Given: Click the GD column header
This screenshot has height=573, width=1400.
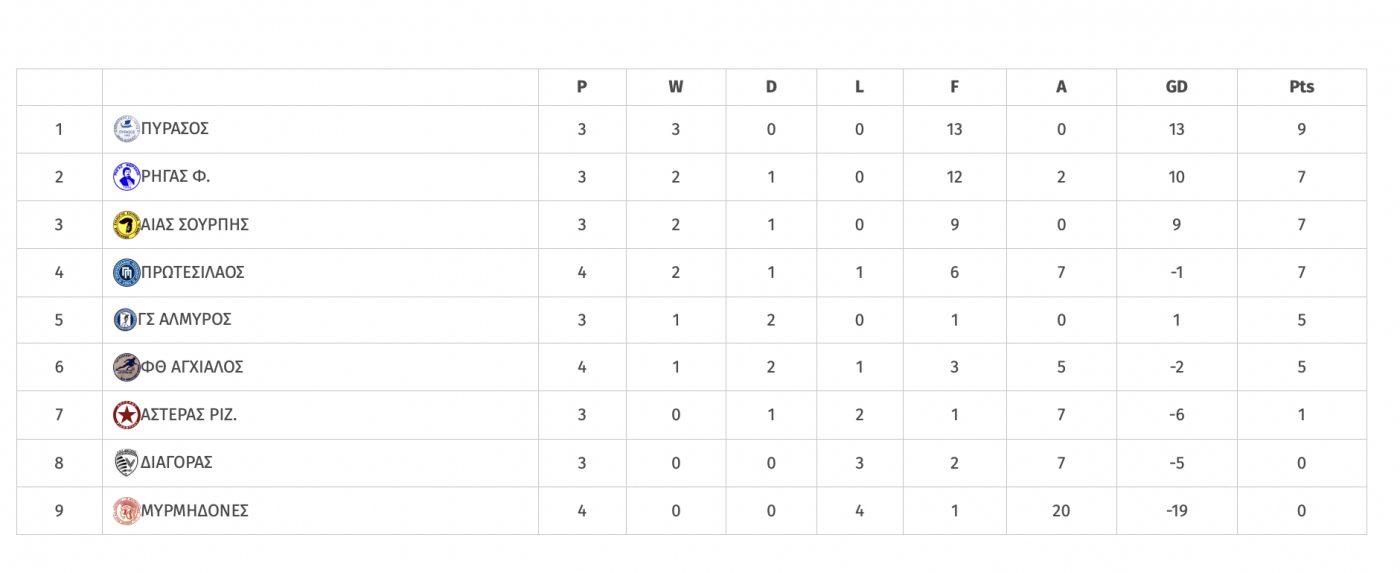Looking at the screenshot, I should [1176, 87].
